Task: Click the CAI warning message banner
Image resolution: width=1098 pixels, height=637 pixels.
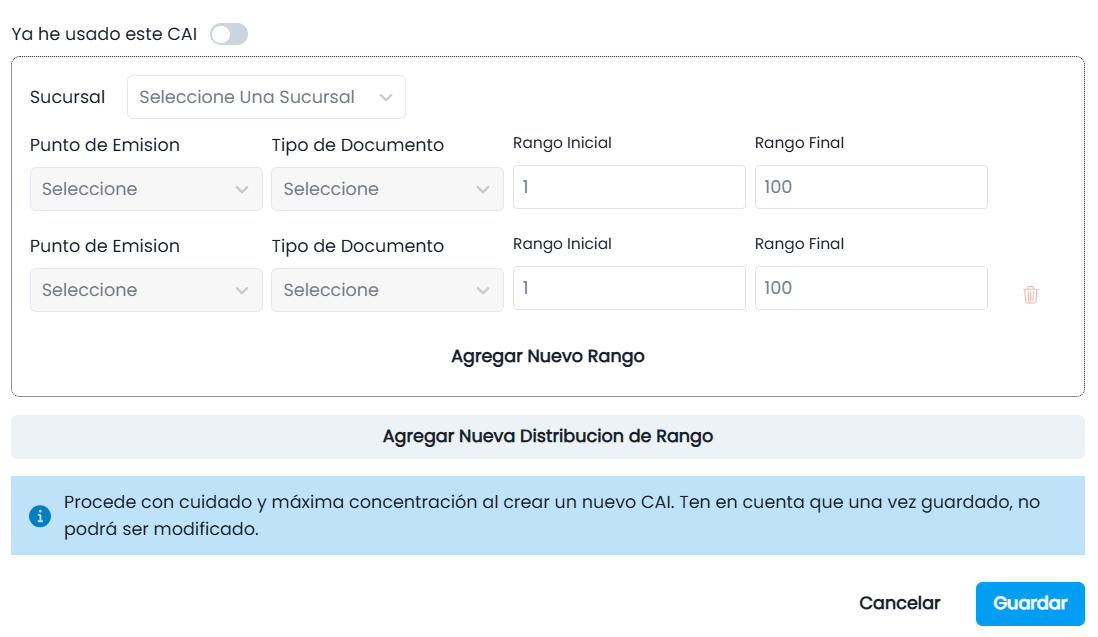Action: click(548, 516)
